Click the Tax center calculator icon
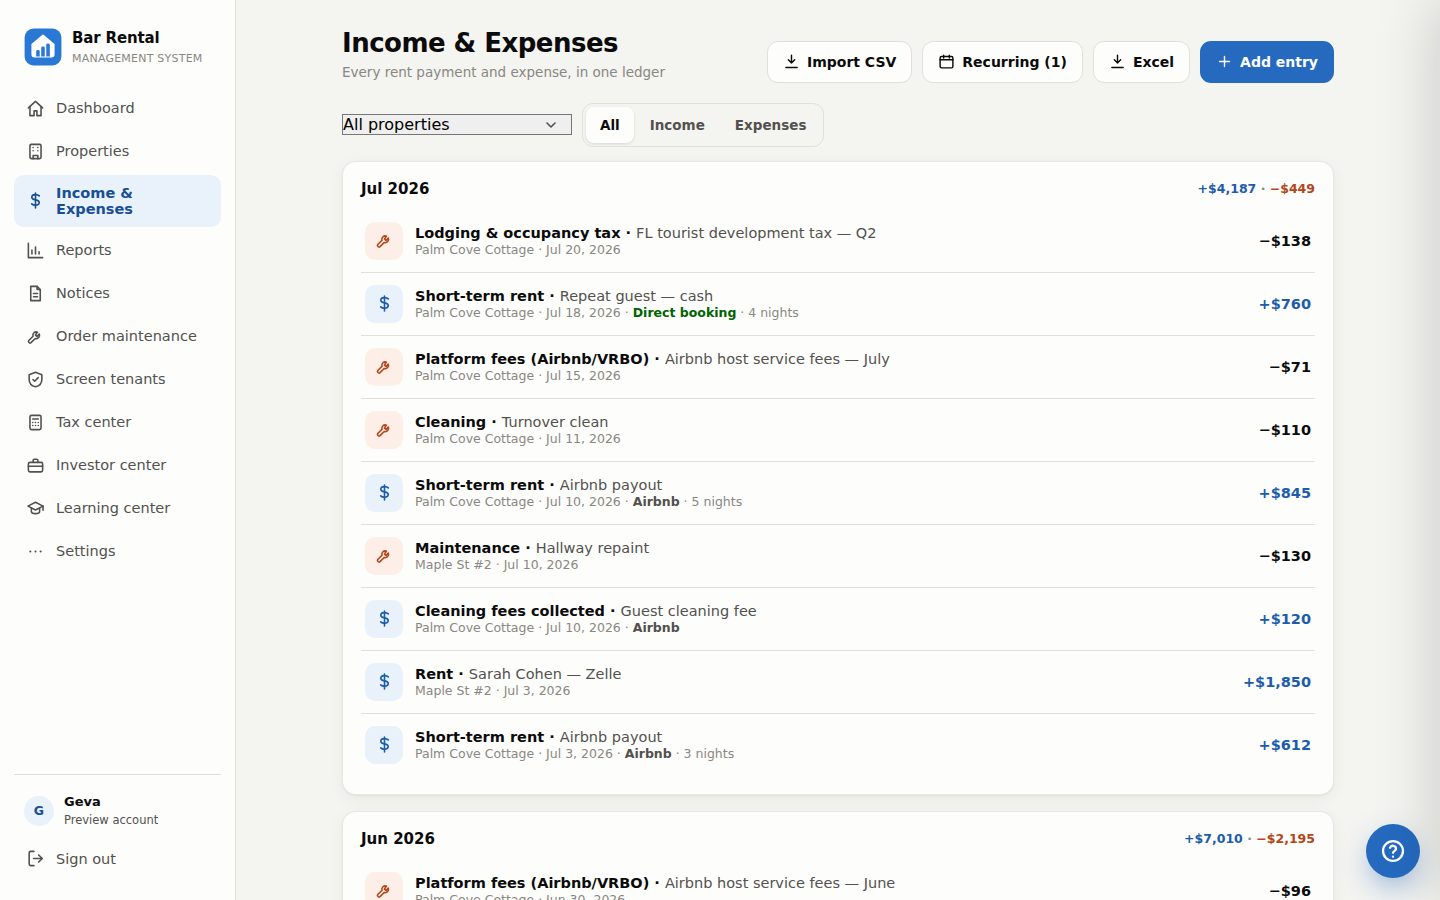This screenshot has width=1440, height=900. click(35, 422)
